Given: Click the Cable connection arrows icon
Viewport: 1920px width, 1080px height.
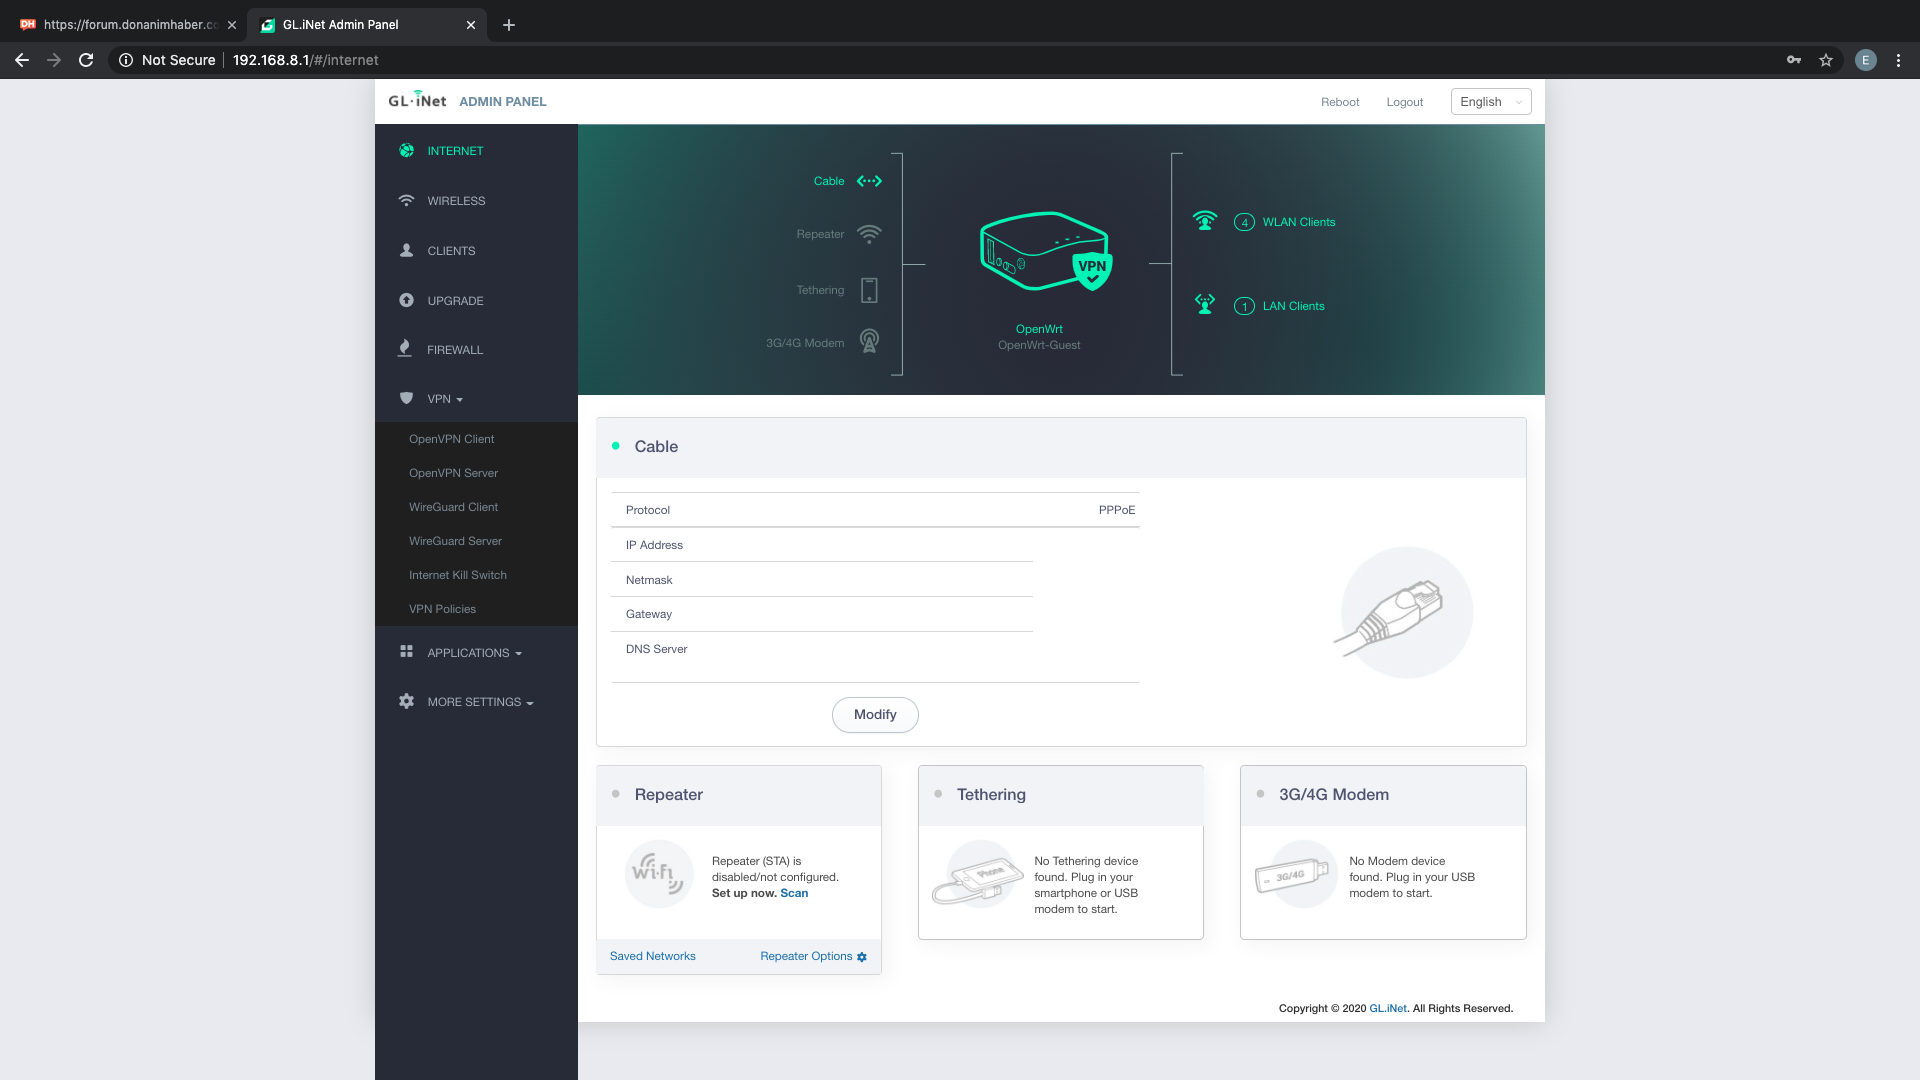Looking at the screenshot, I should pyautogui.click(x=869, y=181).
